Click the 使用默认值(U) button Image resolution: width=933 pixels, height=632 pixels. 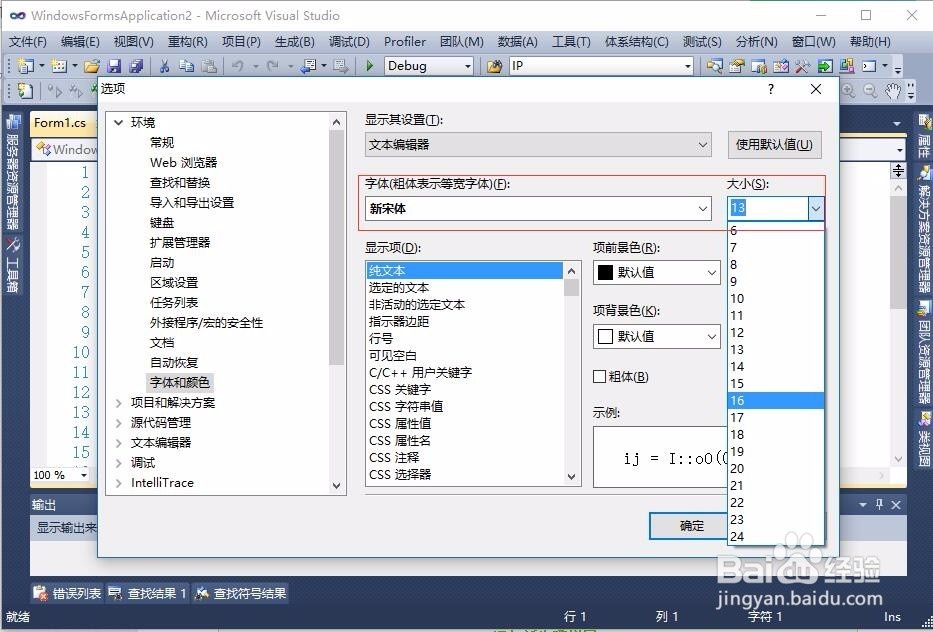[774, 145]
